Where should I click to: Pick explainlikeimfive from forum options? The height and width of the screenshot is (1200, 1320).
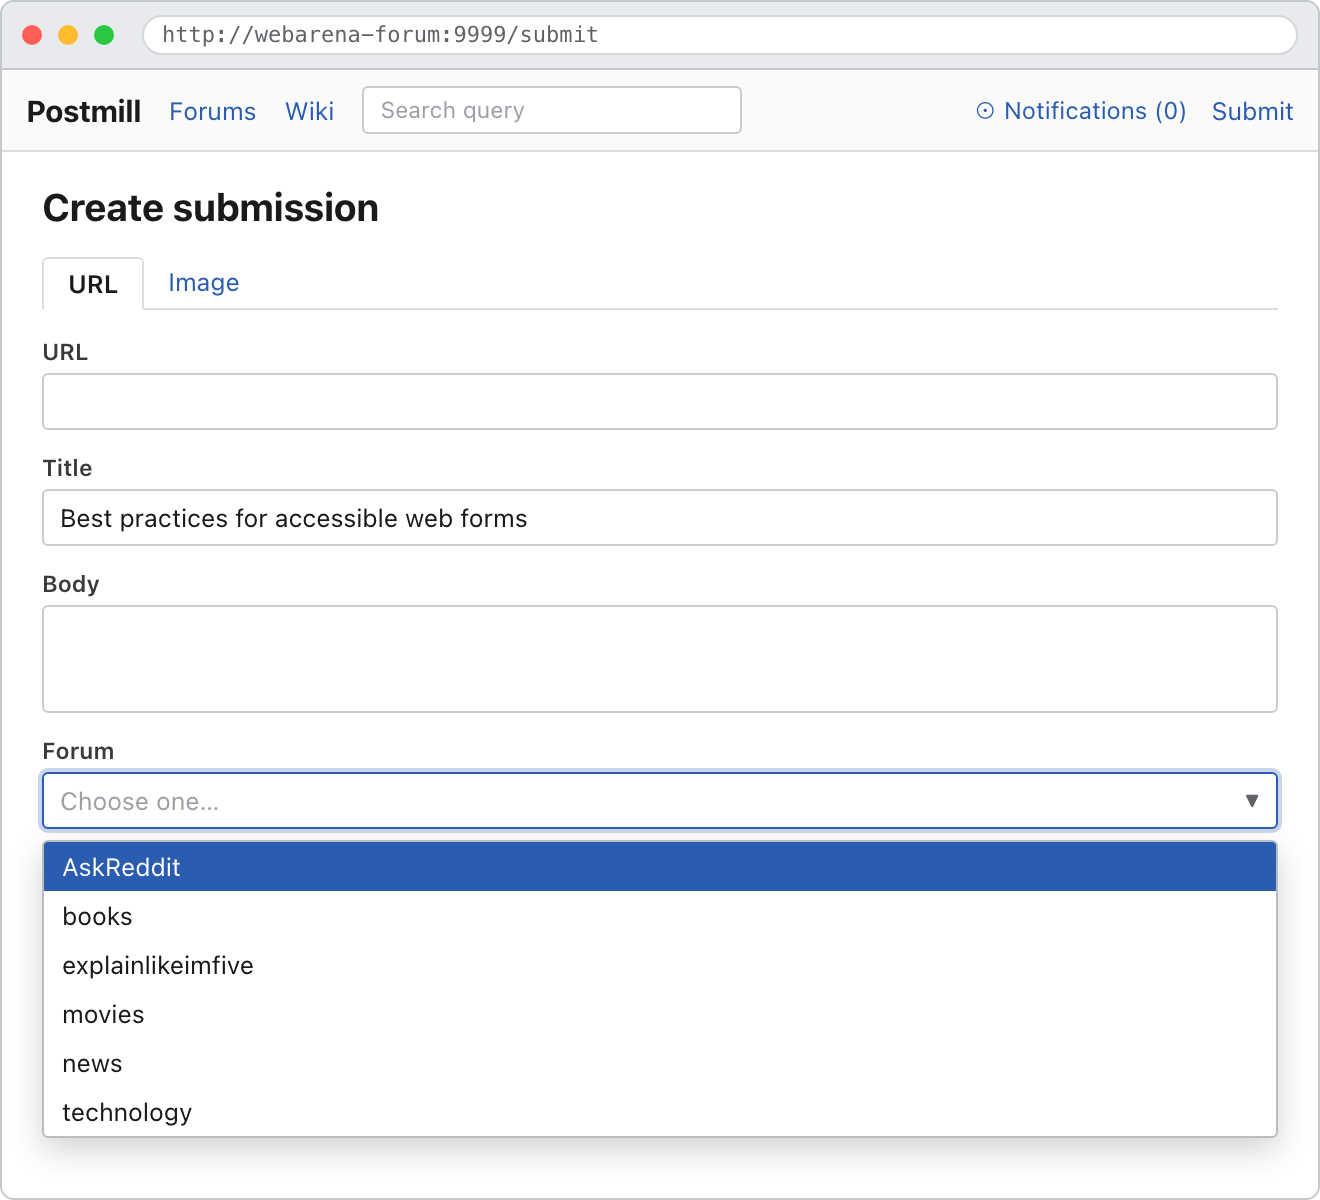point(660,965)
